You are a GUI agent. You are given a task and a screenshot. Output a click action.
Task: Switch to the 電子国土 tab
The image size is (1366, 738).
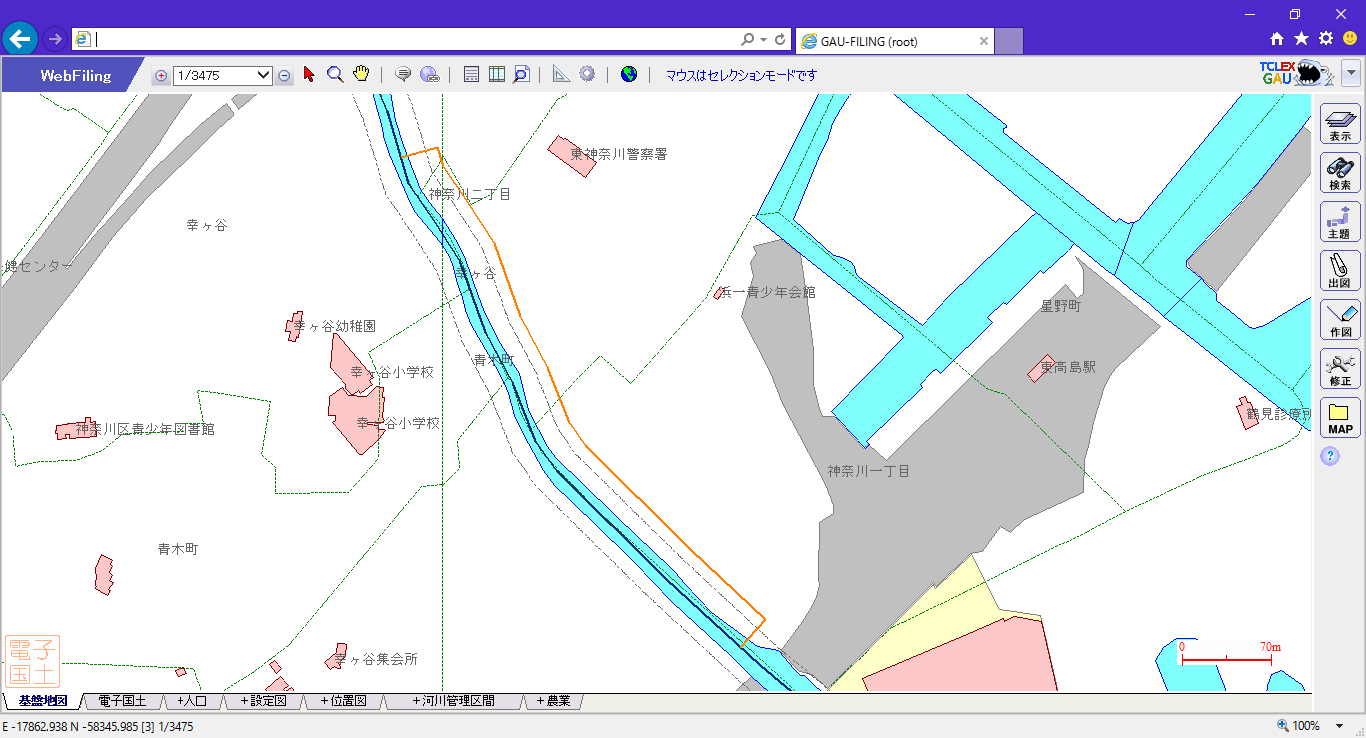[122, 701]
